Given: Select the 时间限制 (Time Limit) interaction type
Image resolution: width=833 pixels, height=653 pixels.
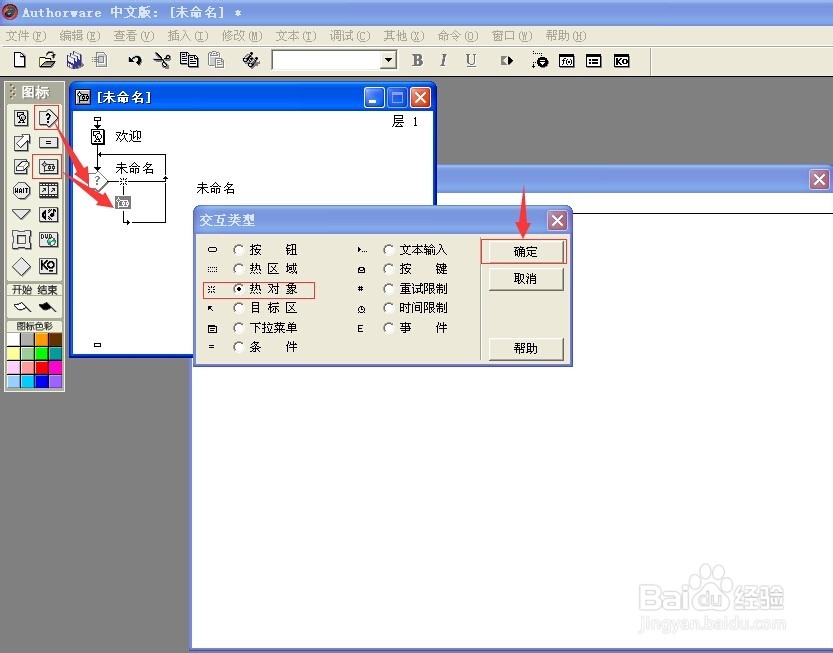Looking at the screenshot, I should [x=389, y=308].
